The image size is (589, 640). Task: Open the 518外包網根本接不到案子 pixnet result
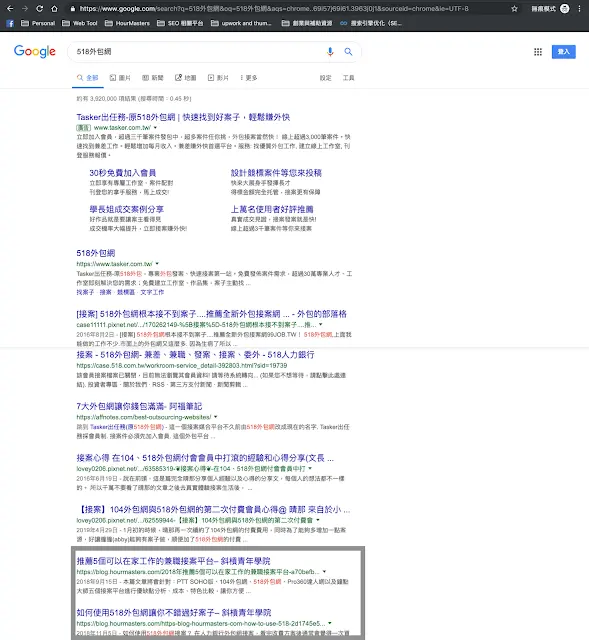pyautogui.click(x=211, y=314)
